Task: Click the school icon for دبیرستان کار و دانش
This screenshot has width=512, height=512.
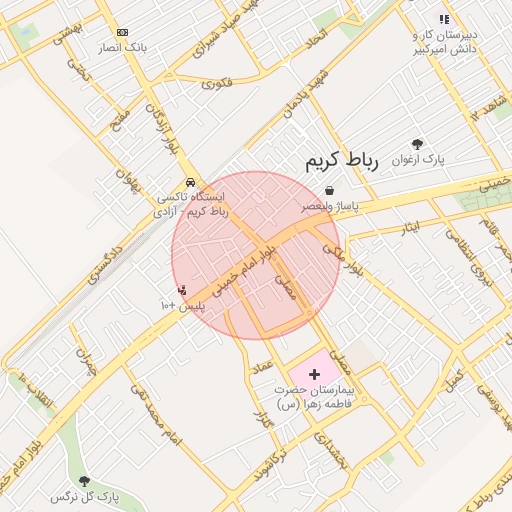Action: [x=444, y=19]
